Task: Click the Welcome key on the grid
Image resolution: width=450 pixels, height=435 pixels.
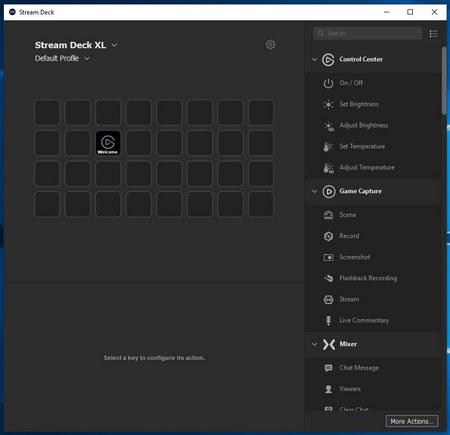Action: tap(108, 143)
